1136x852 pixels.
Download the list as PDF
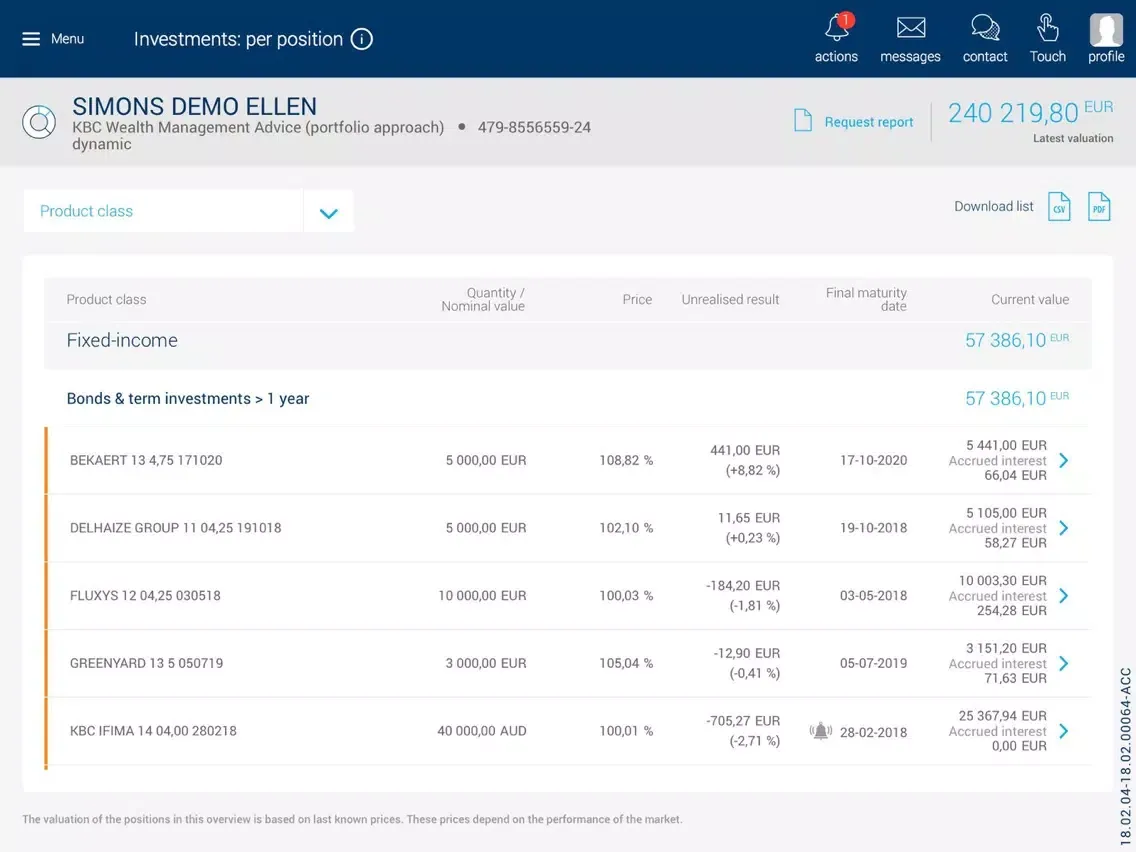pos(1099,207)
